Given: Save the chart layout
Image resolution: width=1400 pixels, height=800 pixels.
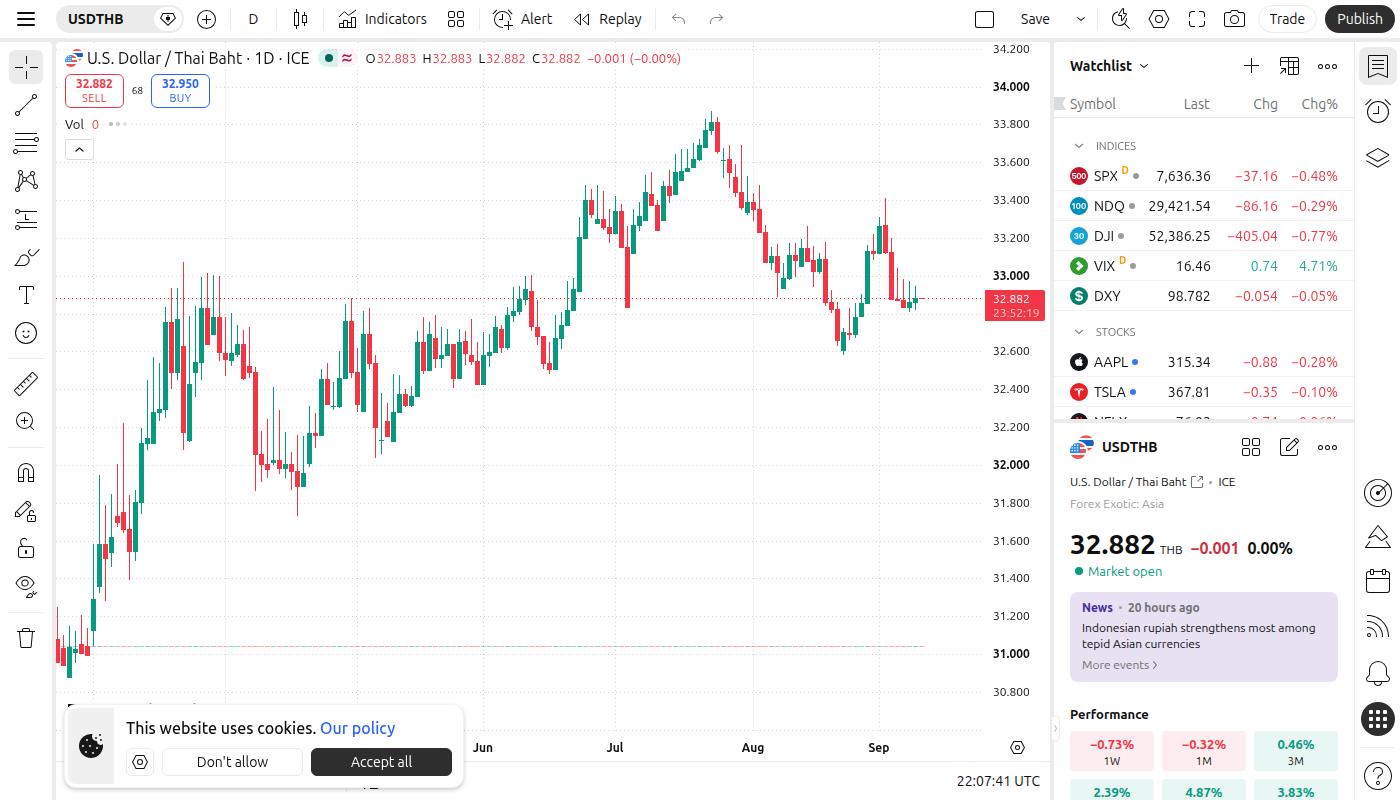Looking at the screenshot, I should click(x=1035, y=19).
